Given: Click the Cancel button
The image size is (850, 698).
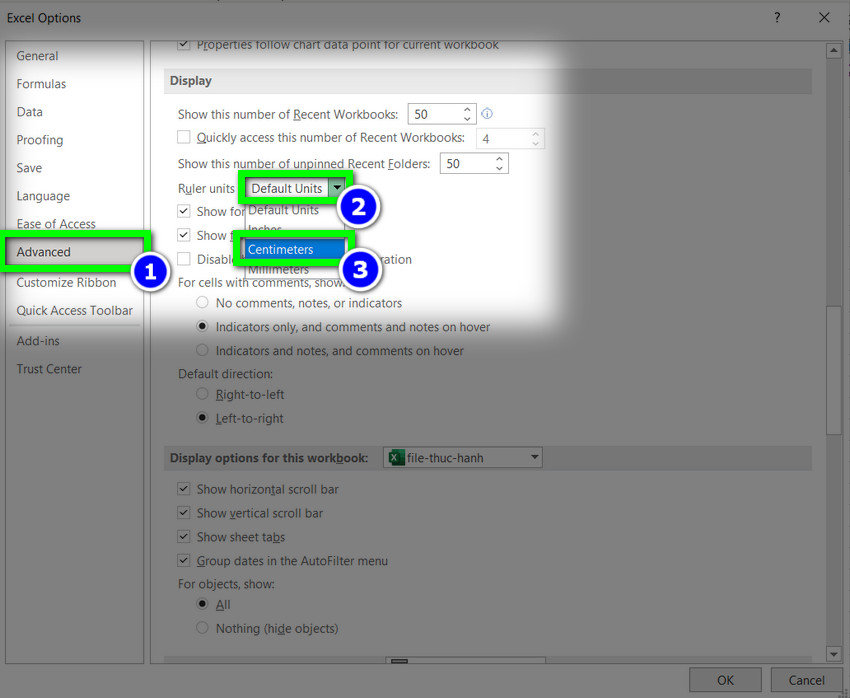Looking at the screenshot, I should click(x=806, y=680).
